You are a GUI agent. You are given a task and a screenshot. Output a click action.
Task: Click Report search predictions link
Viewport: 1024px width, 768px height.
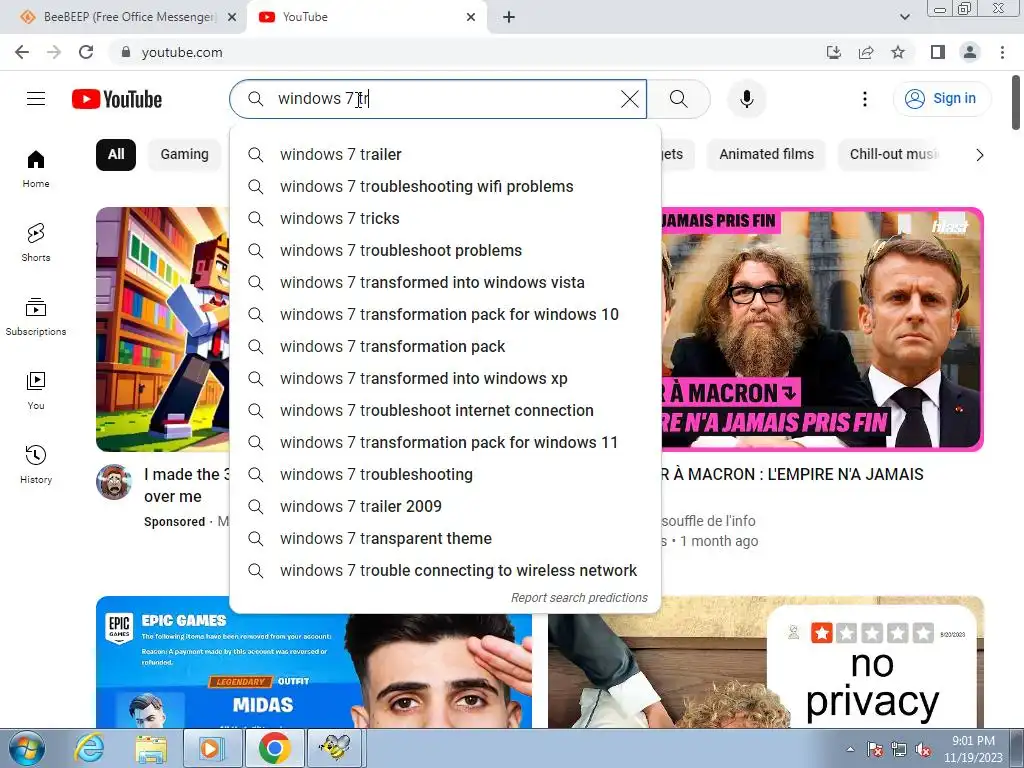pos(579,598)
